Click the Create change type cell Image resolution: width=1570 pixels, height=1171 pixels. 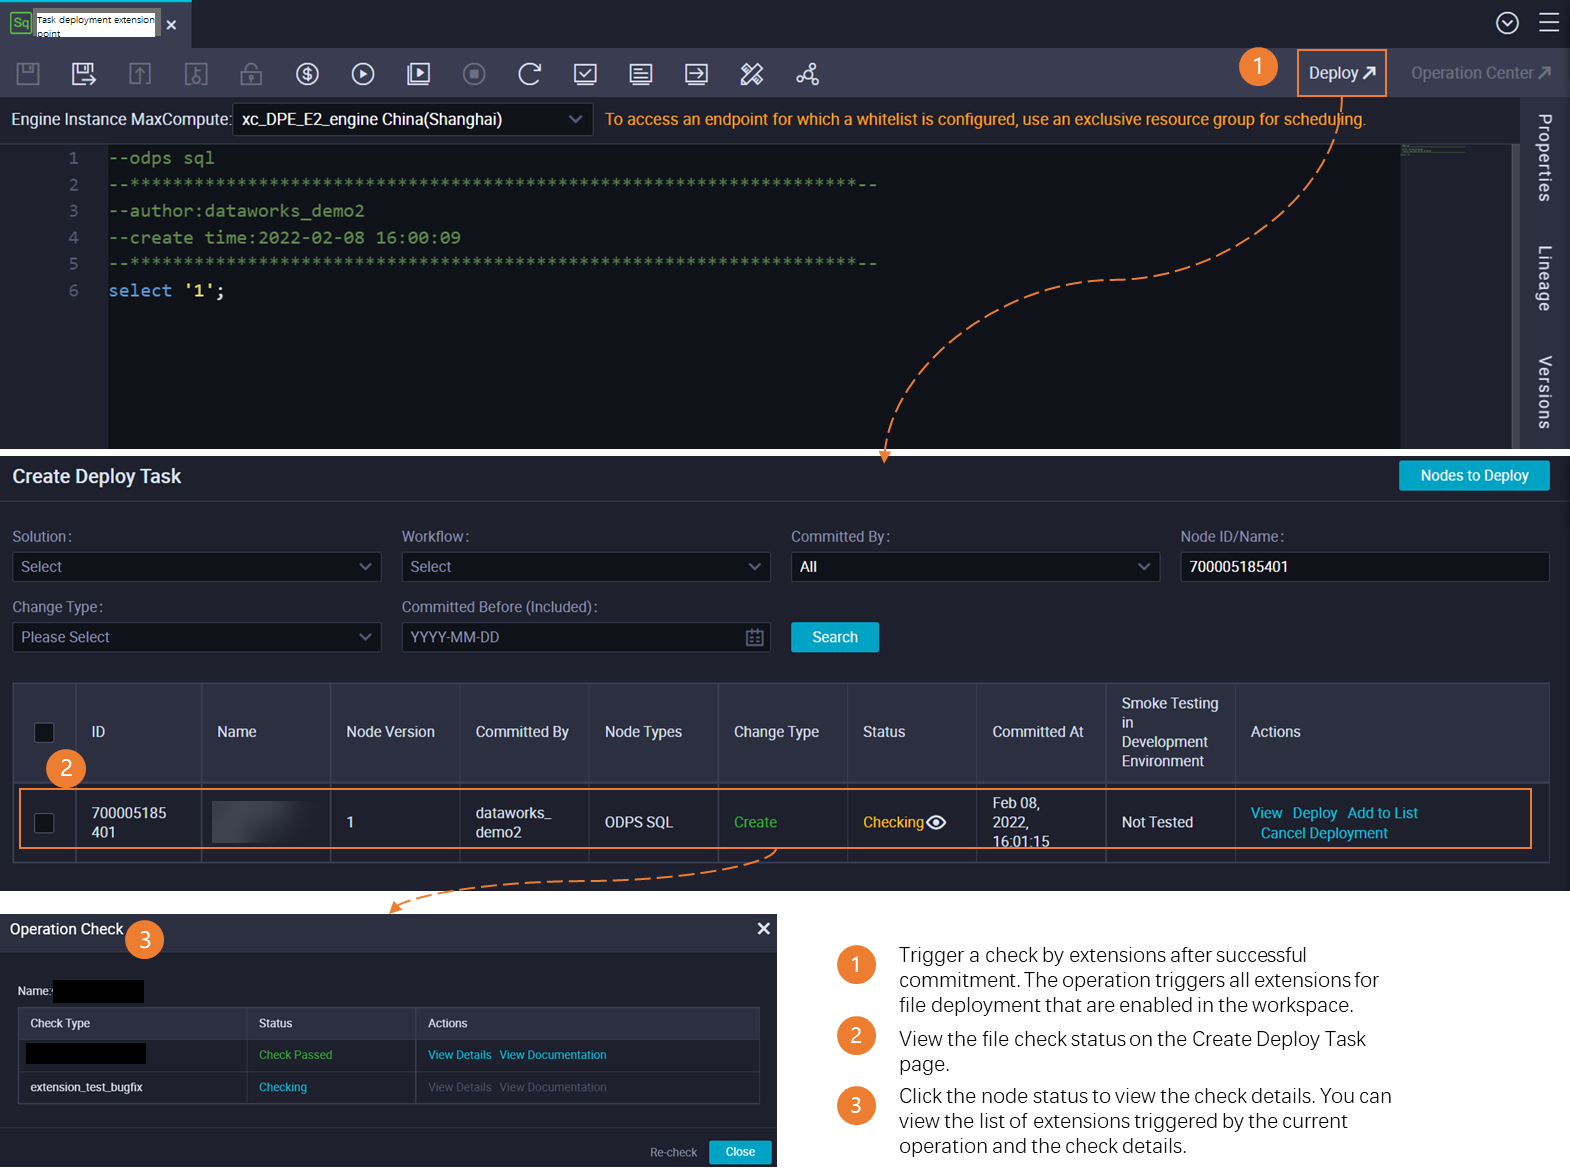click(755, 822)
